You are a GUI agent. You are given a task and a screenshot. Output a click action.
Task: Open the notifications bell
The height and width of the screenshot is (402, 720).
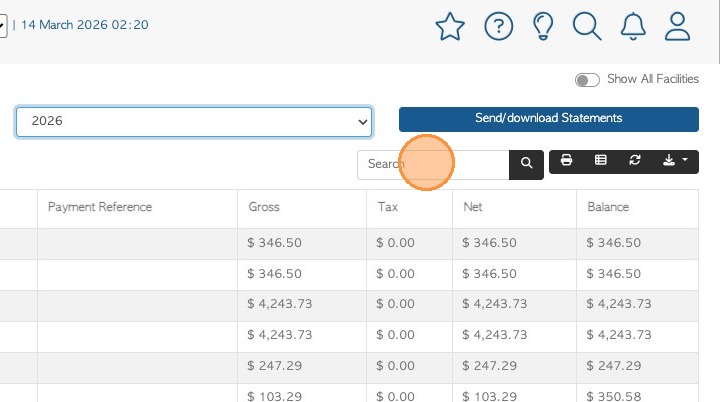pyautogui.click(x=633, y=27)
